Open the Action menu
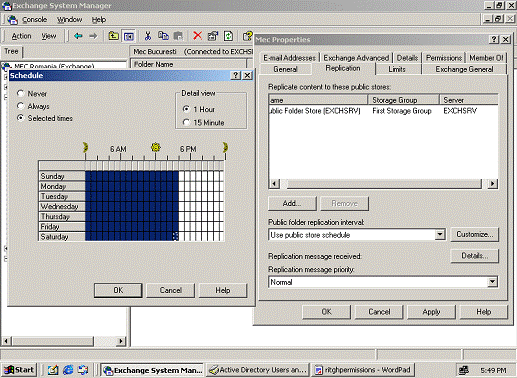The image size is (517, 378). tap(21, 36)
